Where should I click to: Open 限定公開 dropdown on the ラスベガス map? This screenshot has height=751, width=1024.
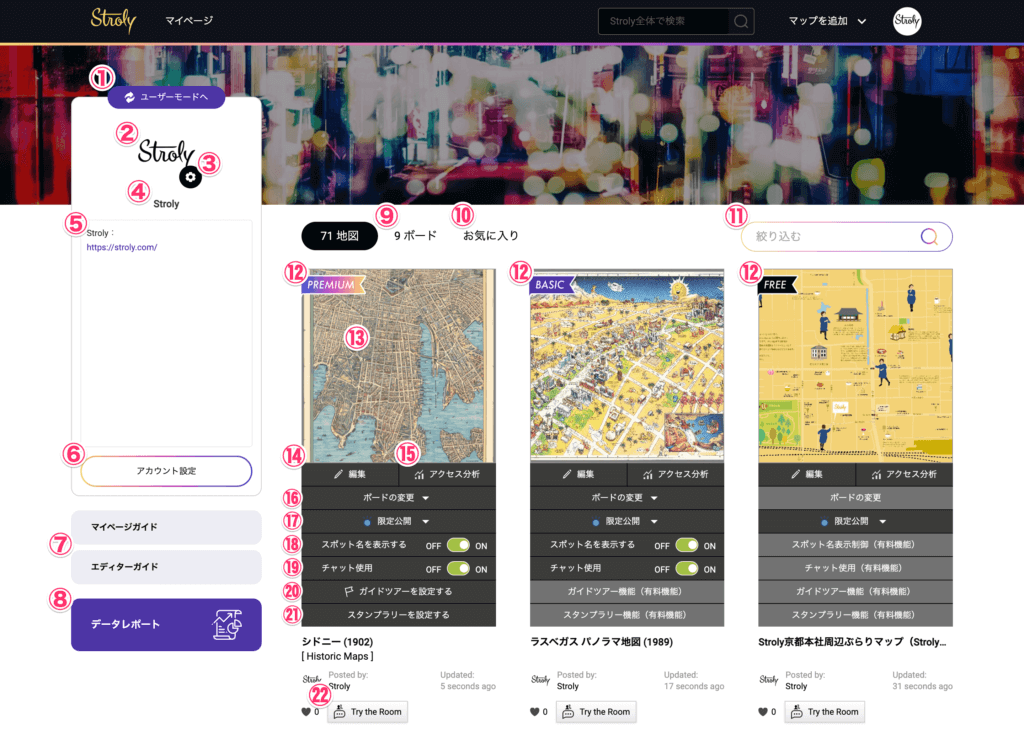coord(626,521)
